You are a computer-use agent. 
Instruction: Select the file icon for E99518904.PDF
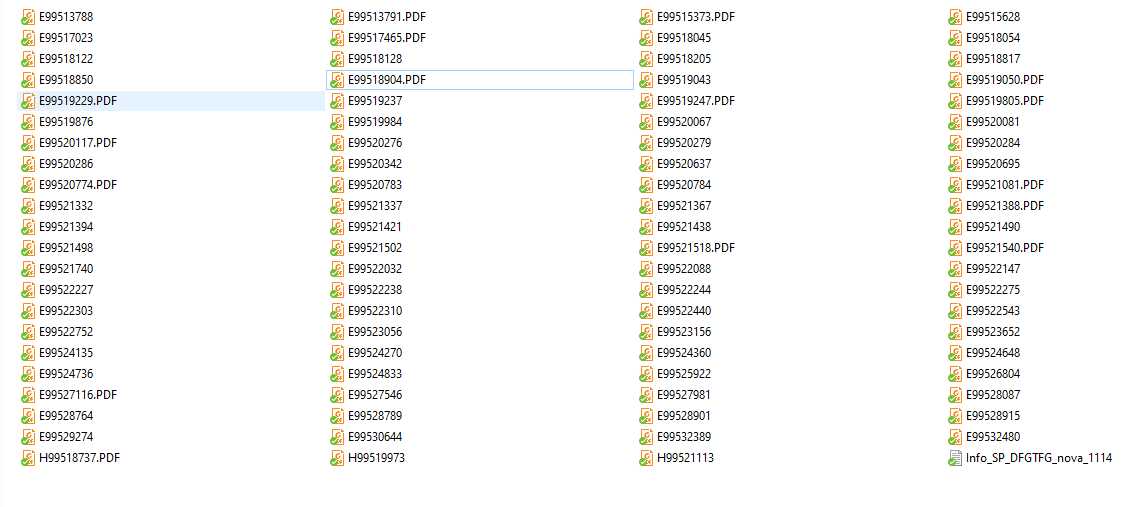(x=337, y=80)
